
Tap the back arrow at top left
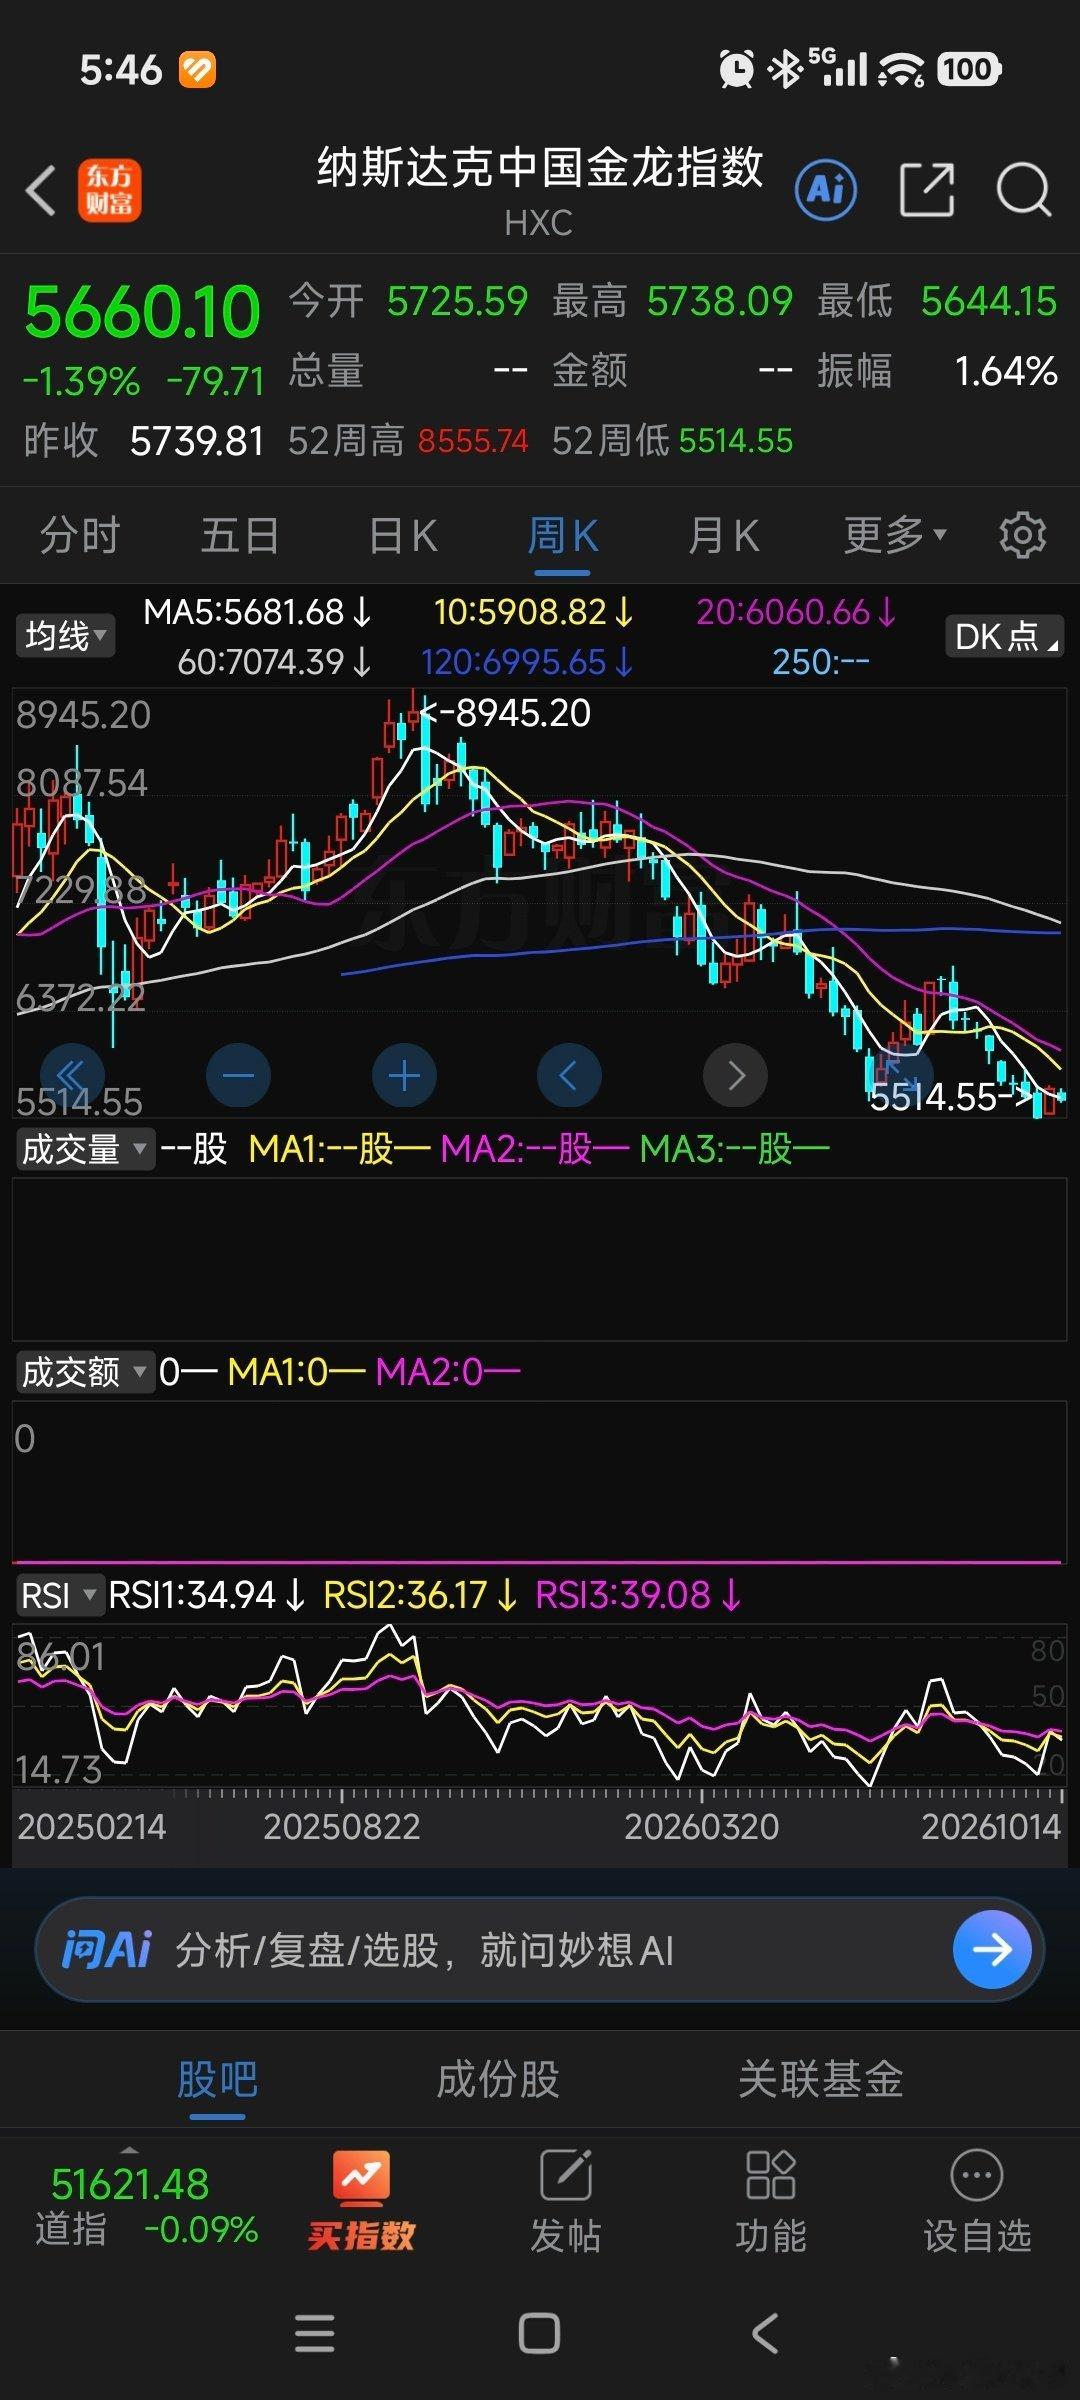(x=40, y=190)
